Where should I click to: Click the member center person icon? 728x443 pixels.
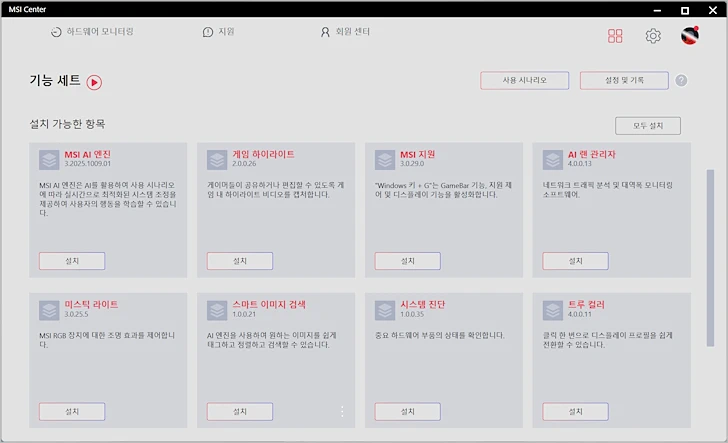tap(325, 32)
